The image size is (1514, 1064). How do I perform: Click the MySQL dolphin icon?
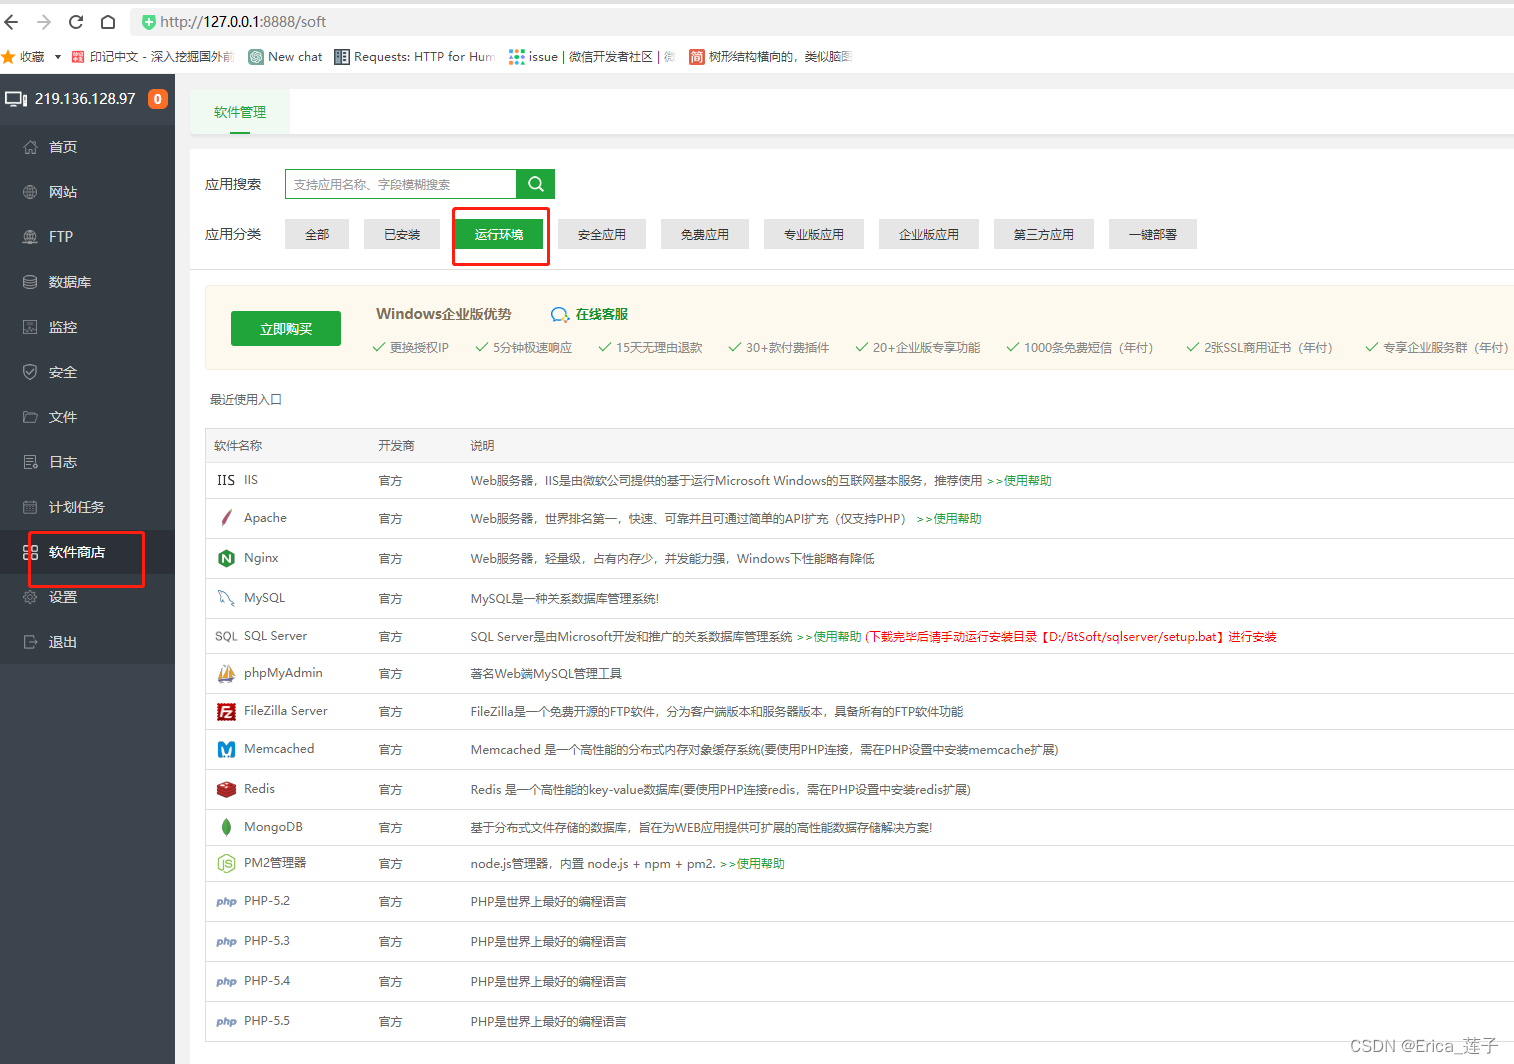point(226,598)
